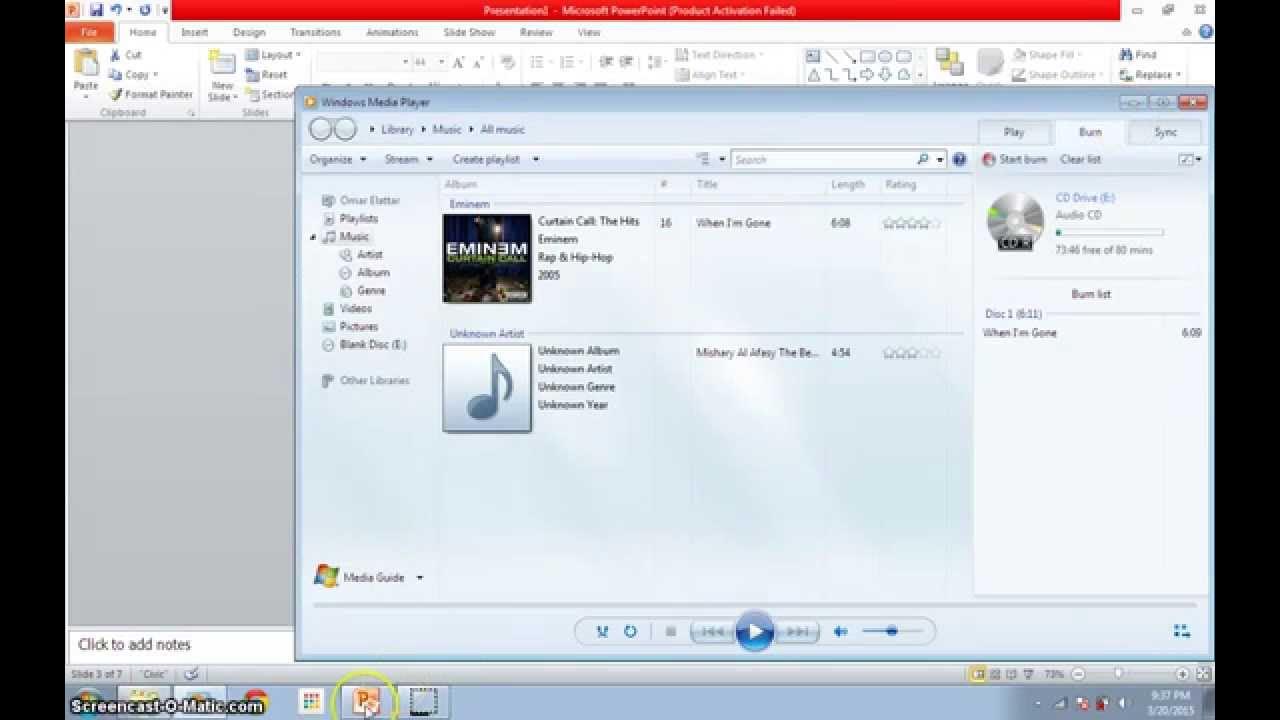Go back in Media Player
Image resolution: width=1280 pixels, height=720 pixels.
pyautogui.click(x=321, y=129)
